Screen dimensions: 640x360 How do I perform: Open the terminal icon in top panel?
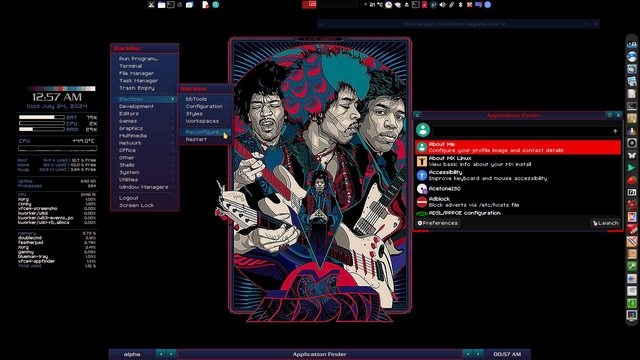171,5
